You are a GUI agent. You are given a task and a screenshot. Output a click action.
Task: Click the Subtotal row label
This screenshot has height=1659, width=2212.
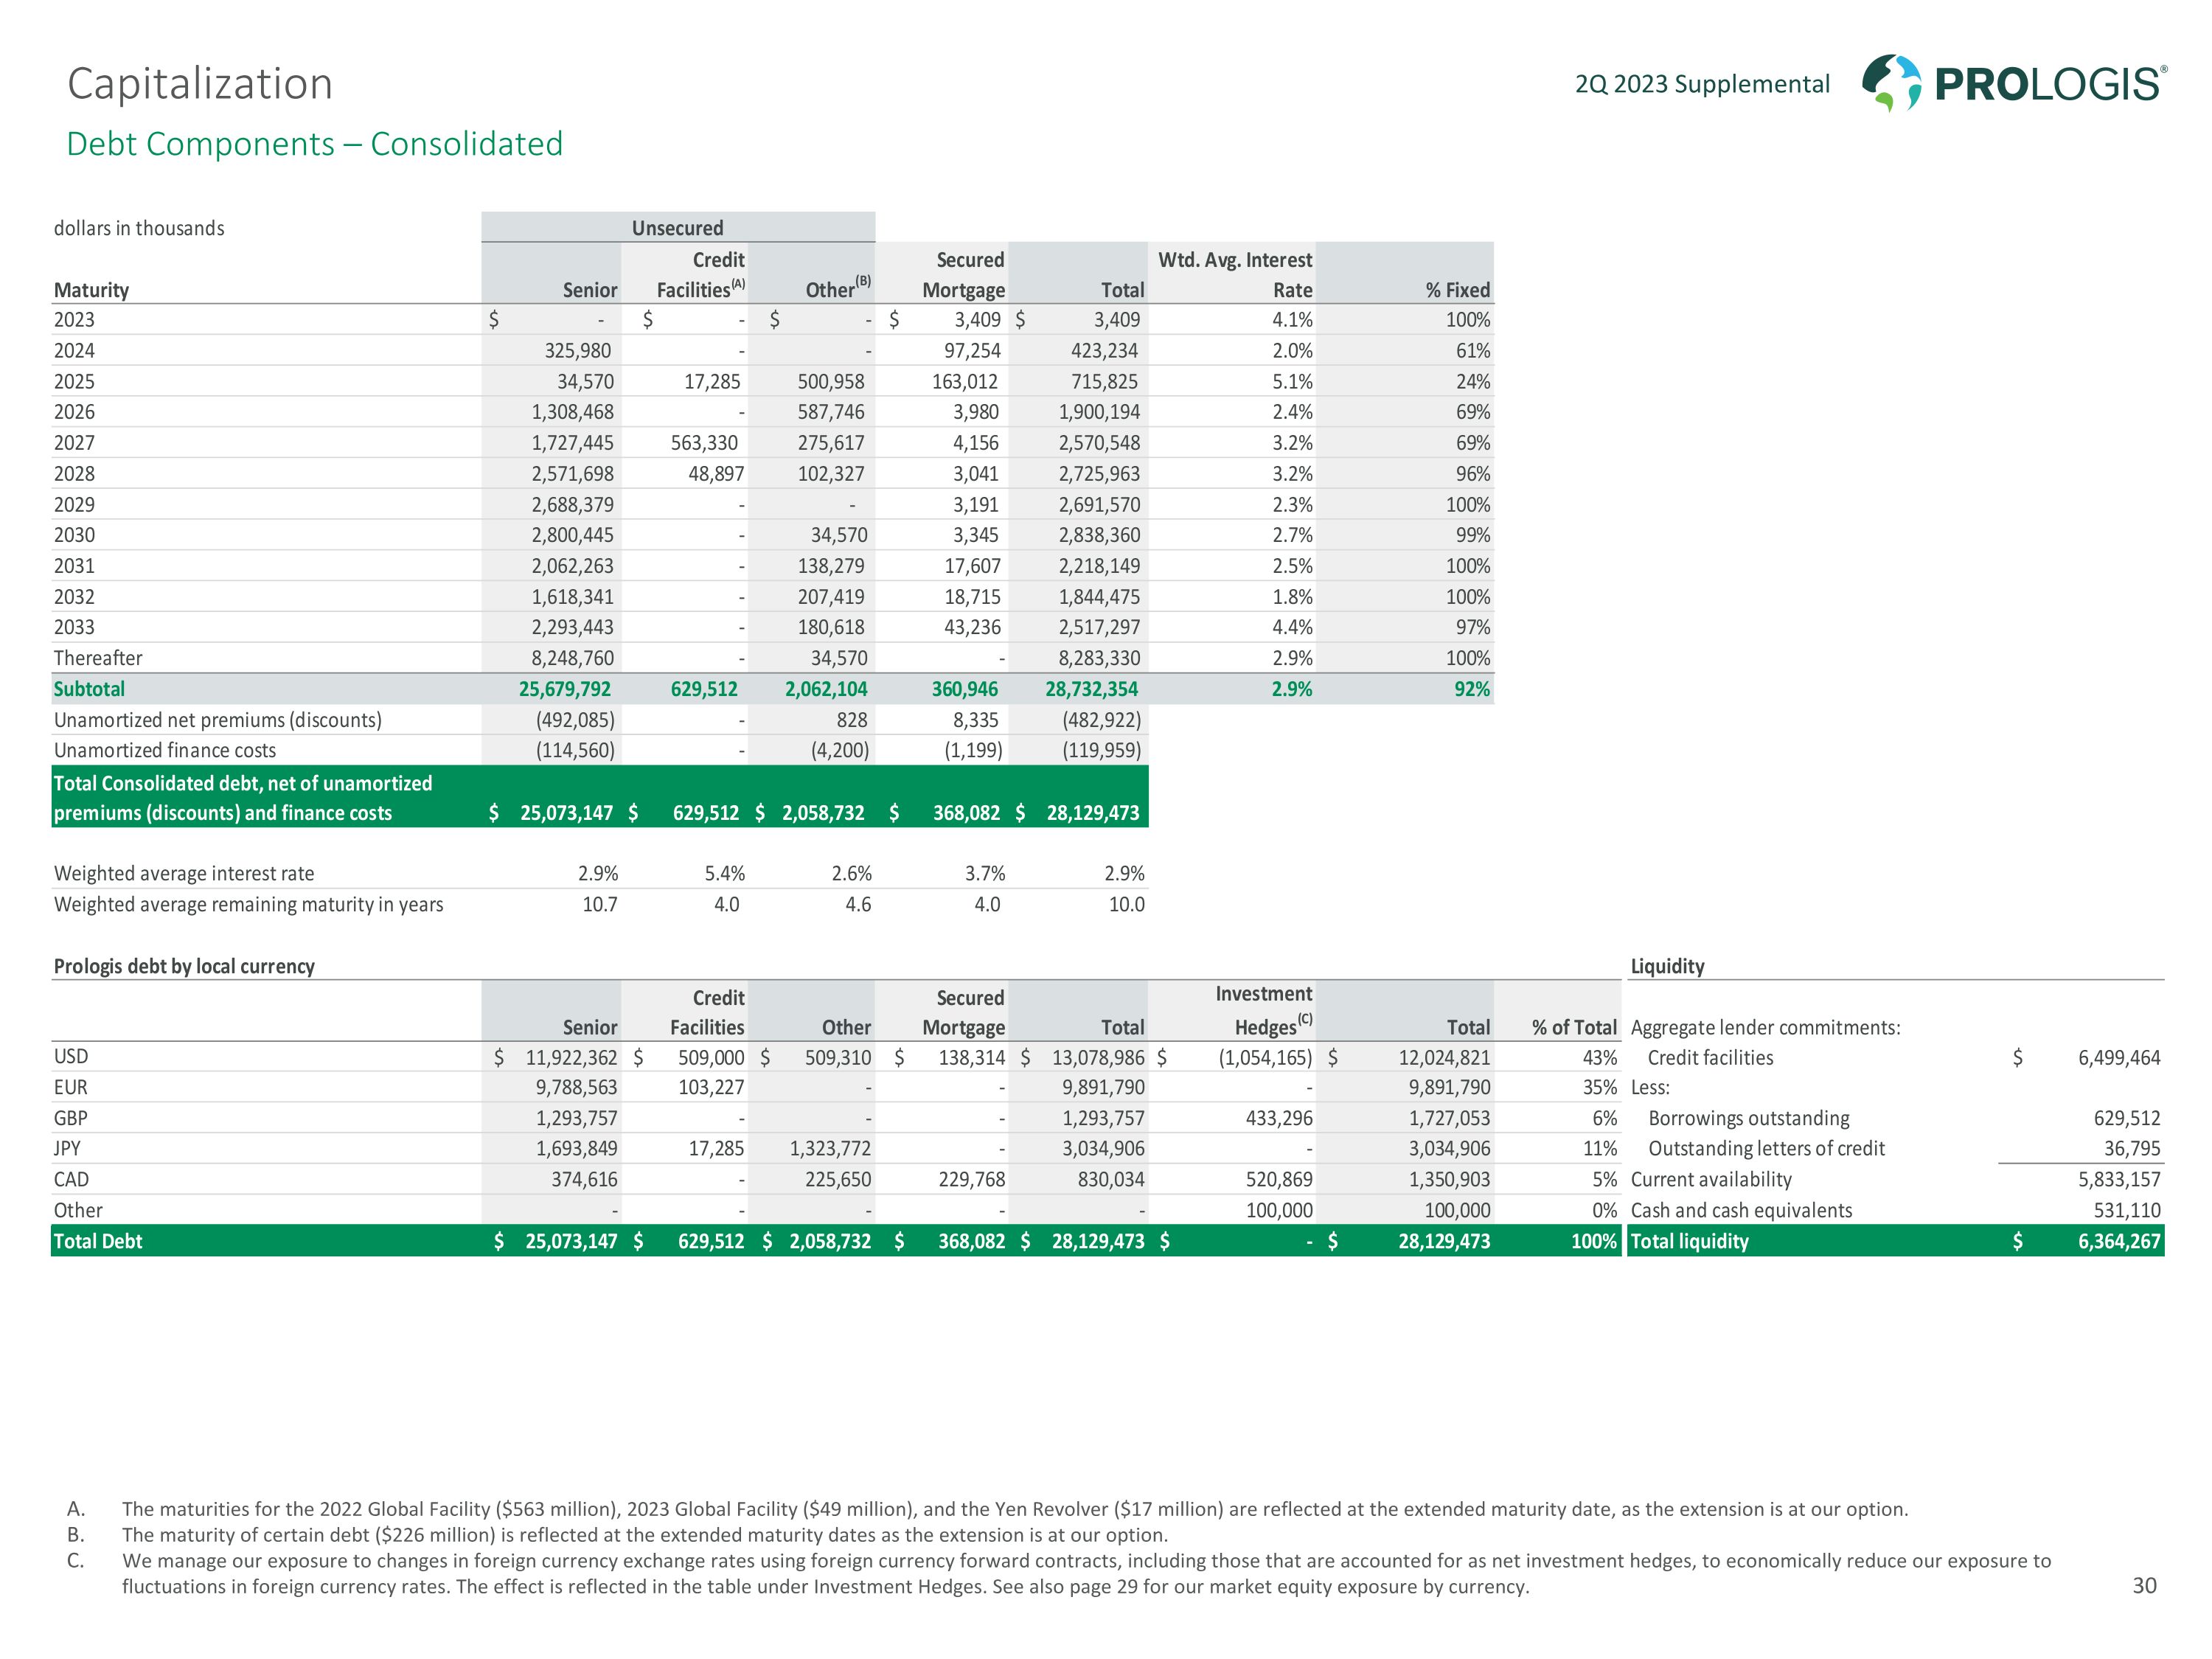tap(89, 689)
